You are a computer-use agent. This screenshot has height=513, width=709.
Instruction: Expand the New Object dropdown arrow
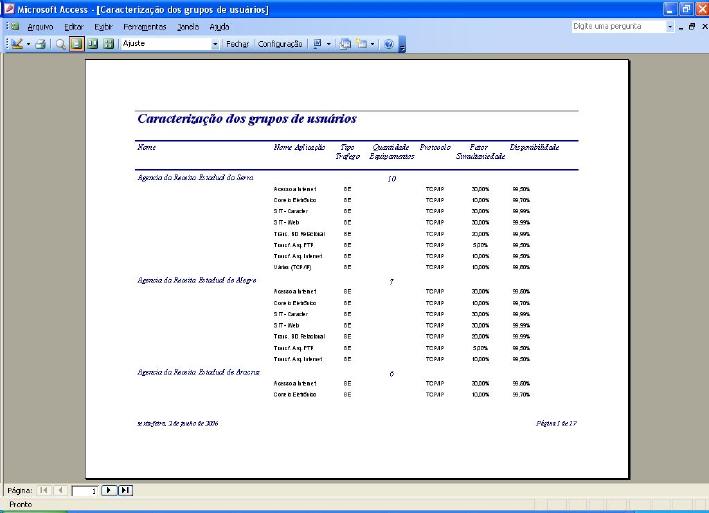(x=372, y=44)
